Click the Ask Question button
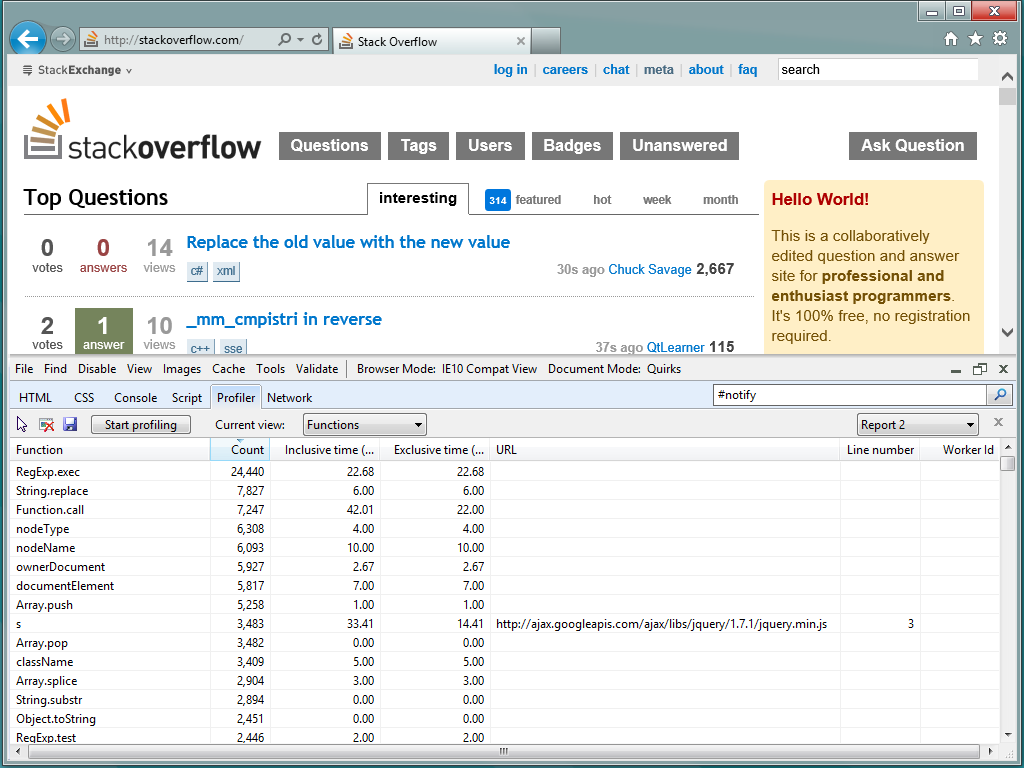 [x=913, y=146]
